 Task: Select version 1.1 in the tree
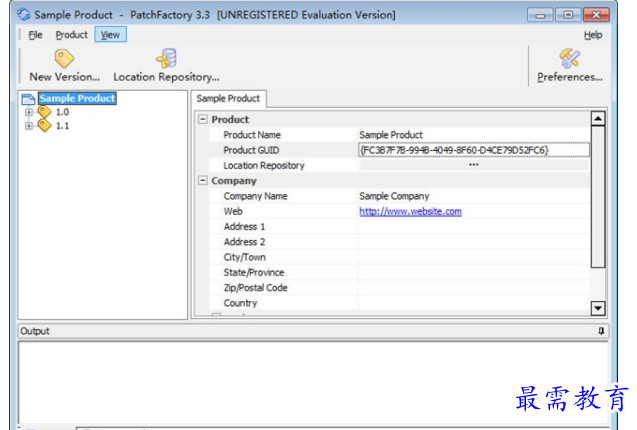[62, 126]
